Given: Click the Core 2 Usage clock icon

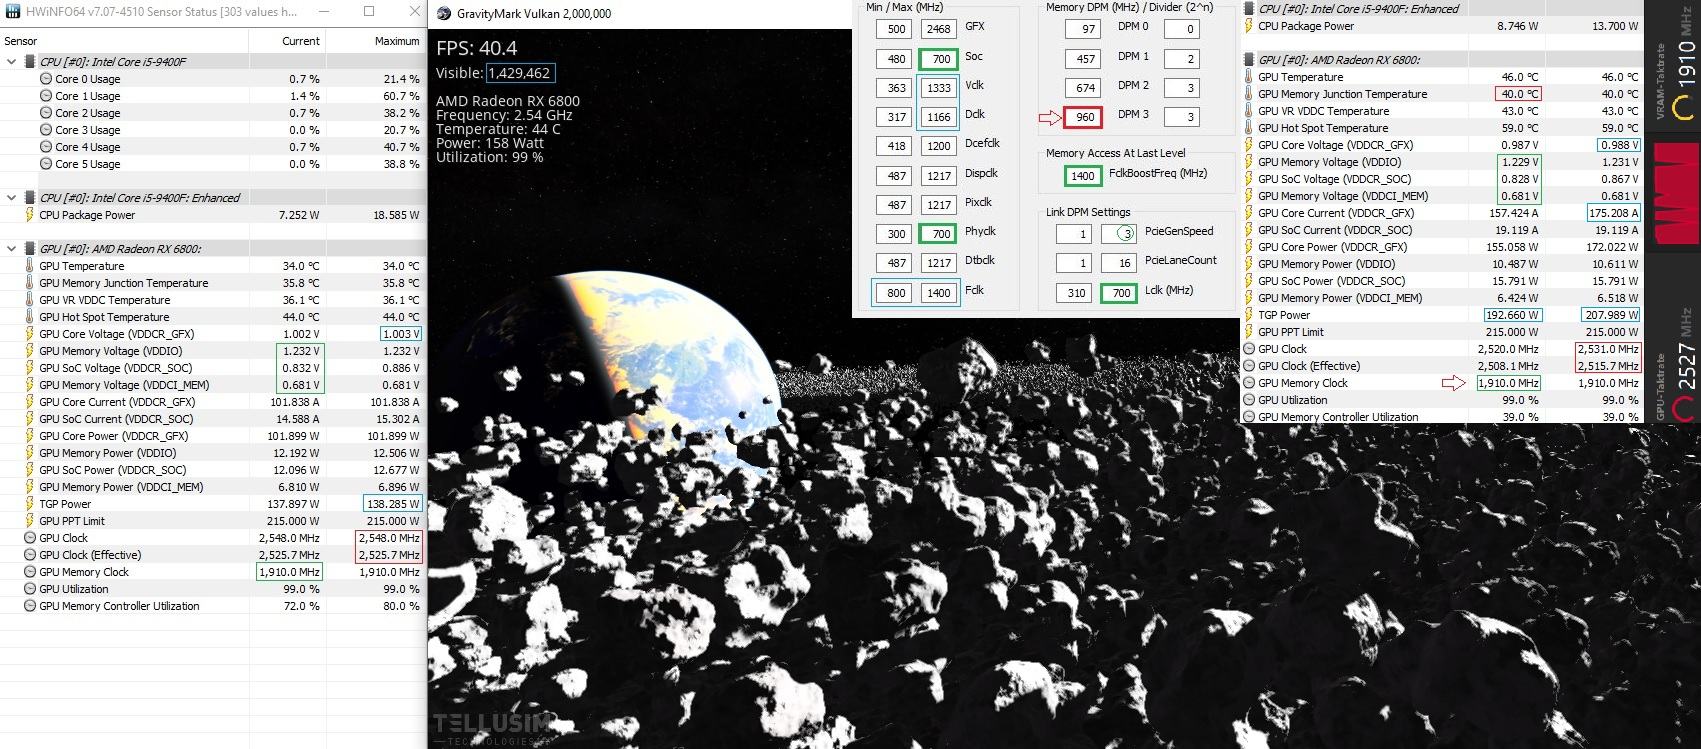Looking at the screenshot, I should [x=46, y=113].
